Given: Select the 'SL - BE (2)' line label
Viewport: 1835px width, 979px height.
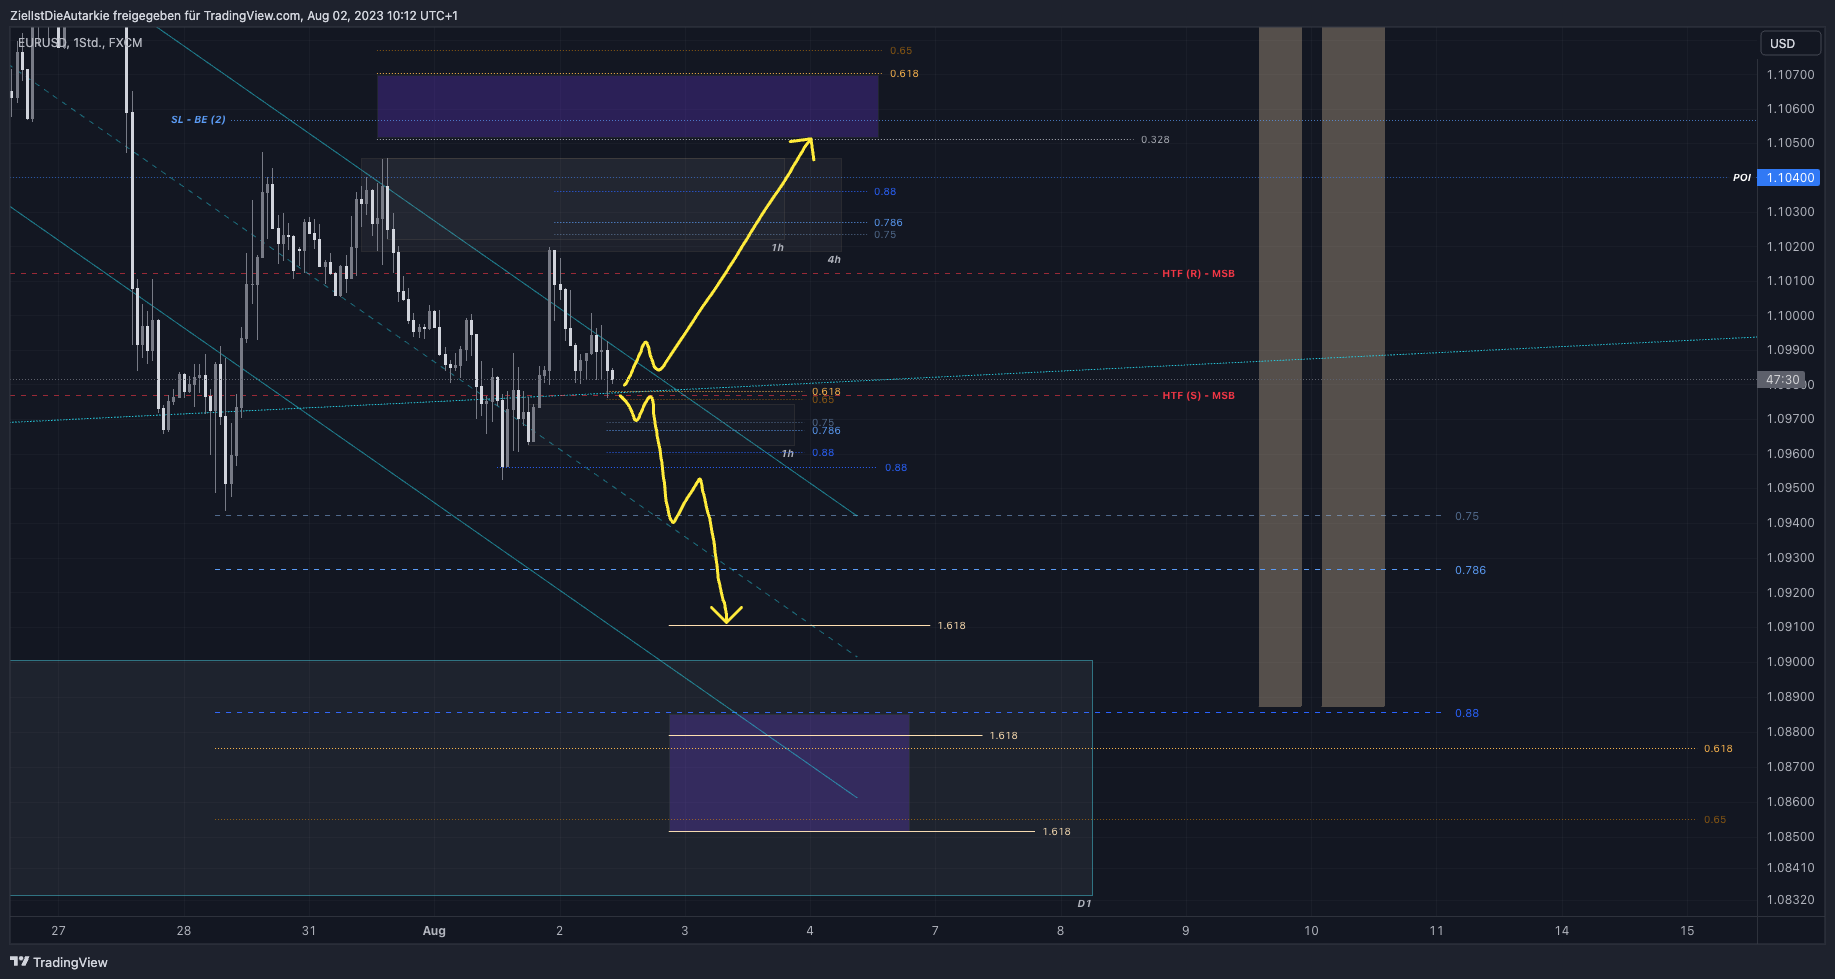Looking at the screenshot, I should tap(198, 120).
